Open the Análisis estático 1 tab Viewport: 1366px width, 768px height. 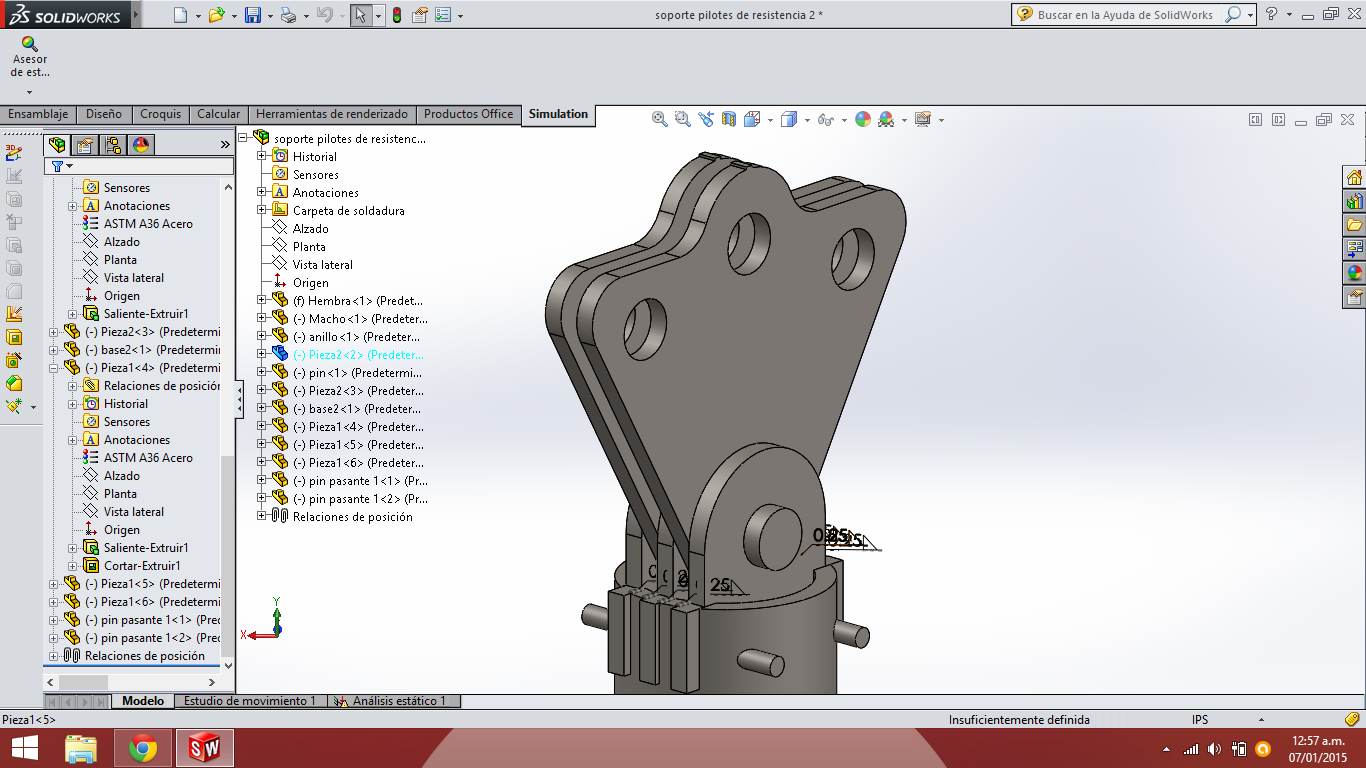click(x=397, y=701)
